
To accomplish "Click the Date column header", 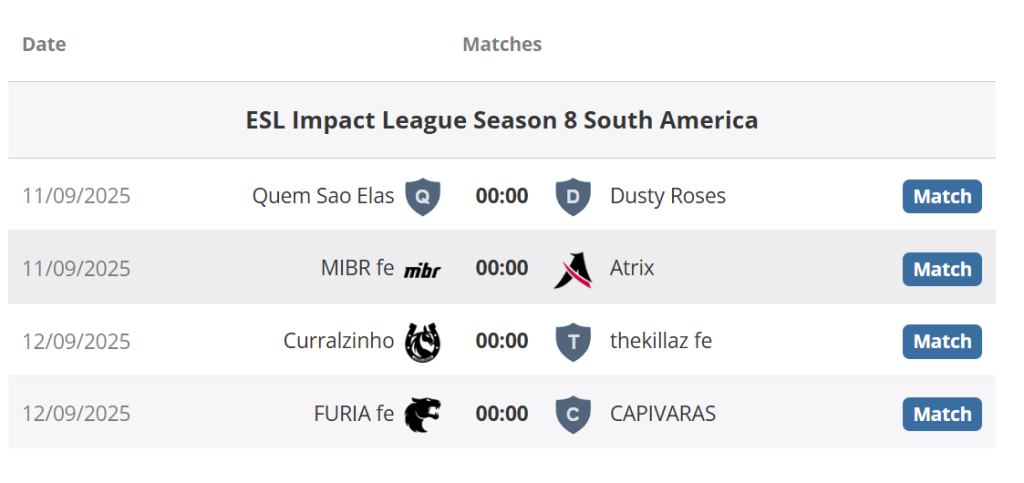I will [x=44, y=44].
